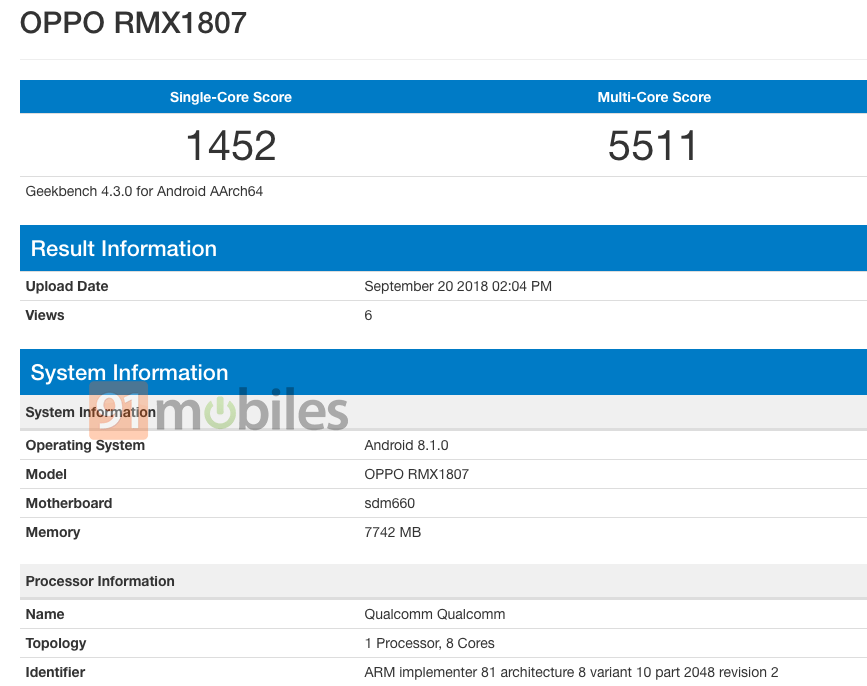Select the Multi-Core Score header

click(654, 97)
